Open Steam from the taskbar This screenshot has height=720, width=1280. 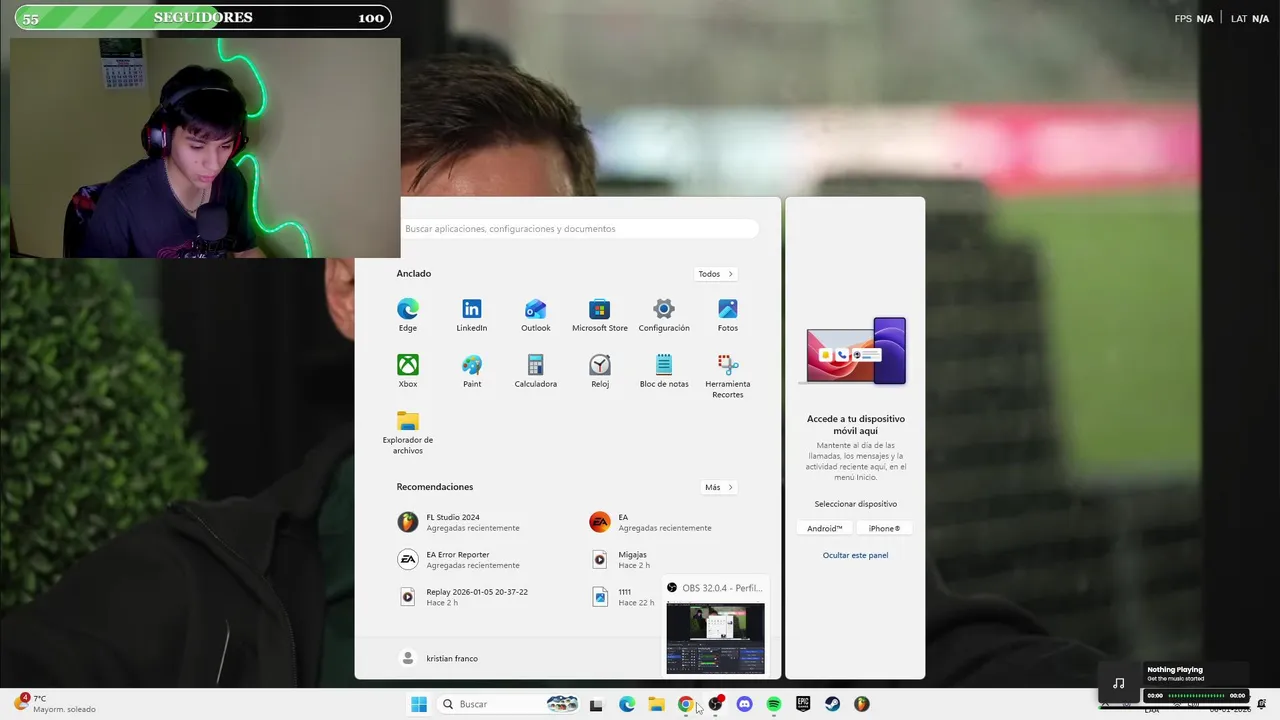point(832,704)
